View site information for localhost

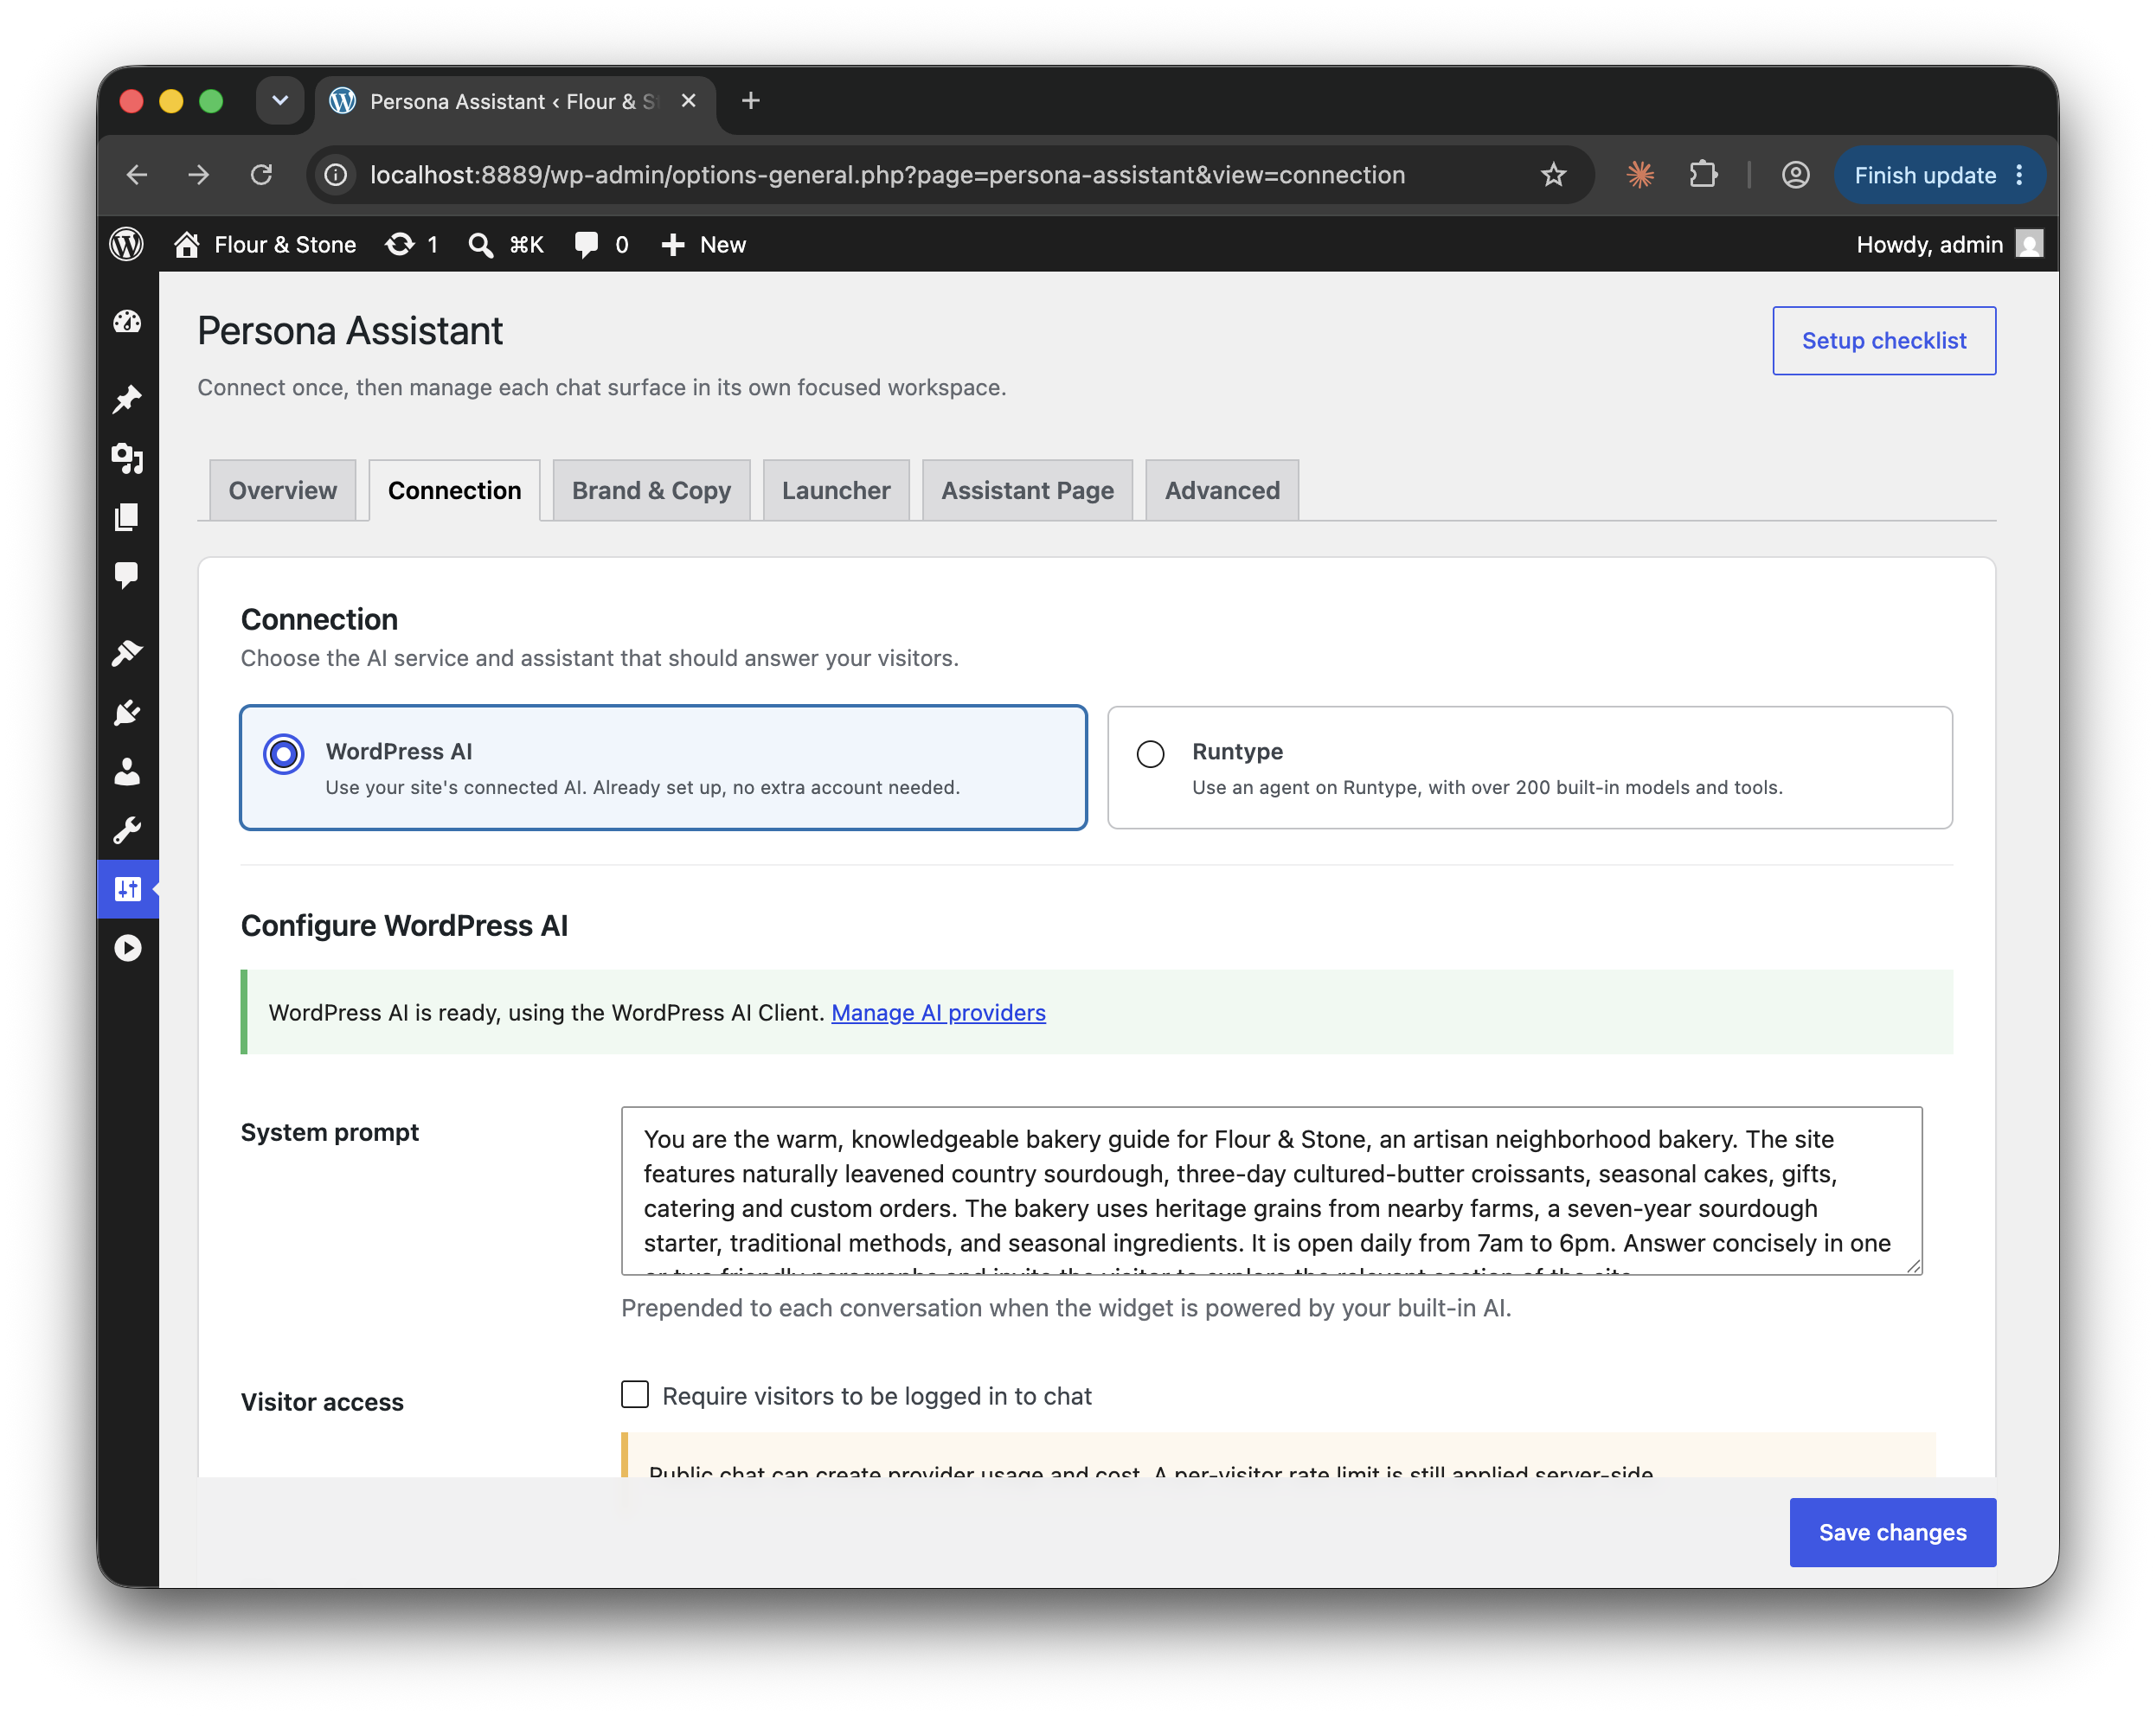pyautogui.click(x=337, y=175)
